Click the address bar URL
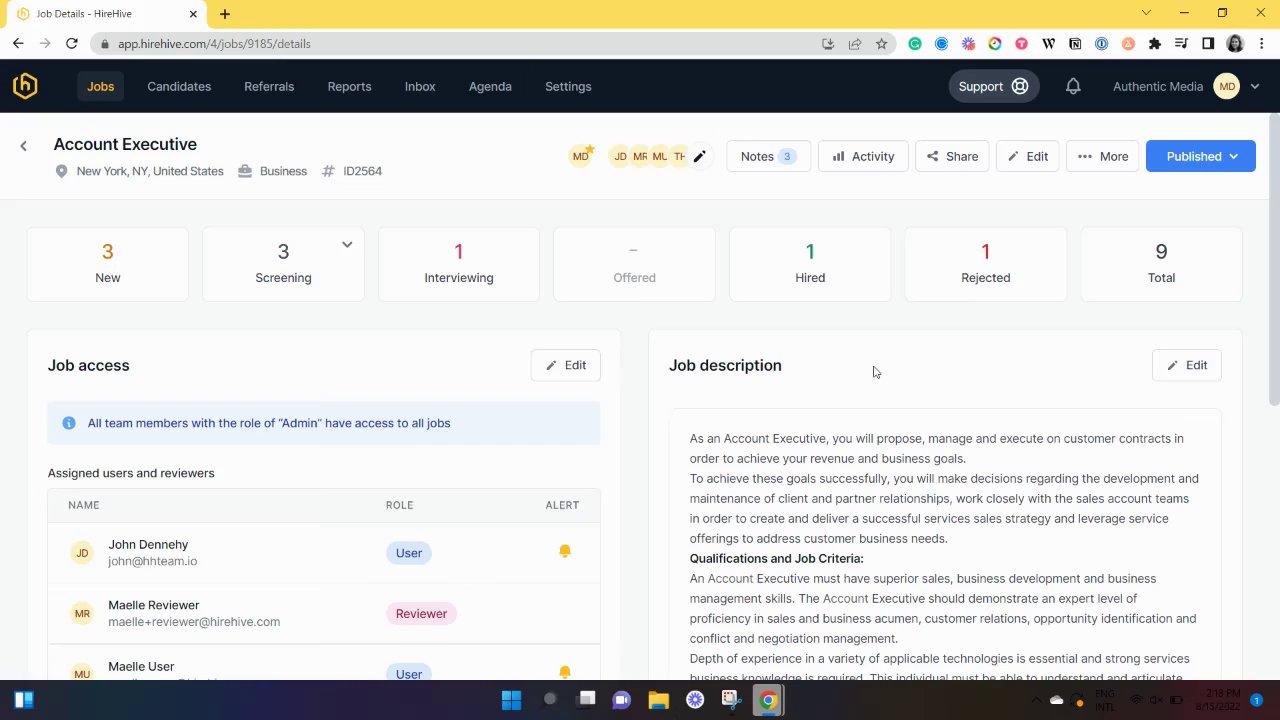The image size is (1280, 720). coord(214,44)
